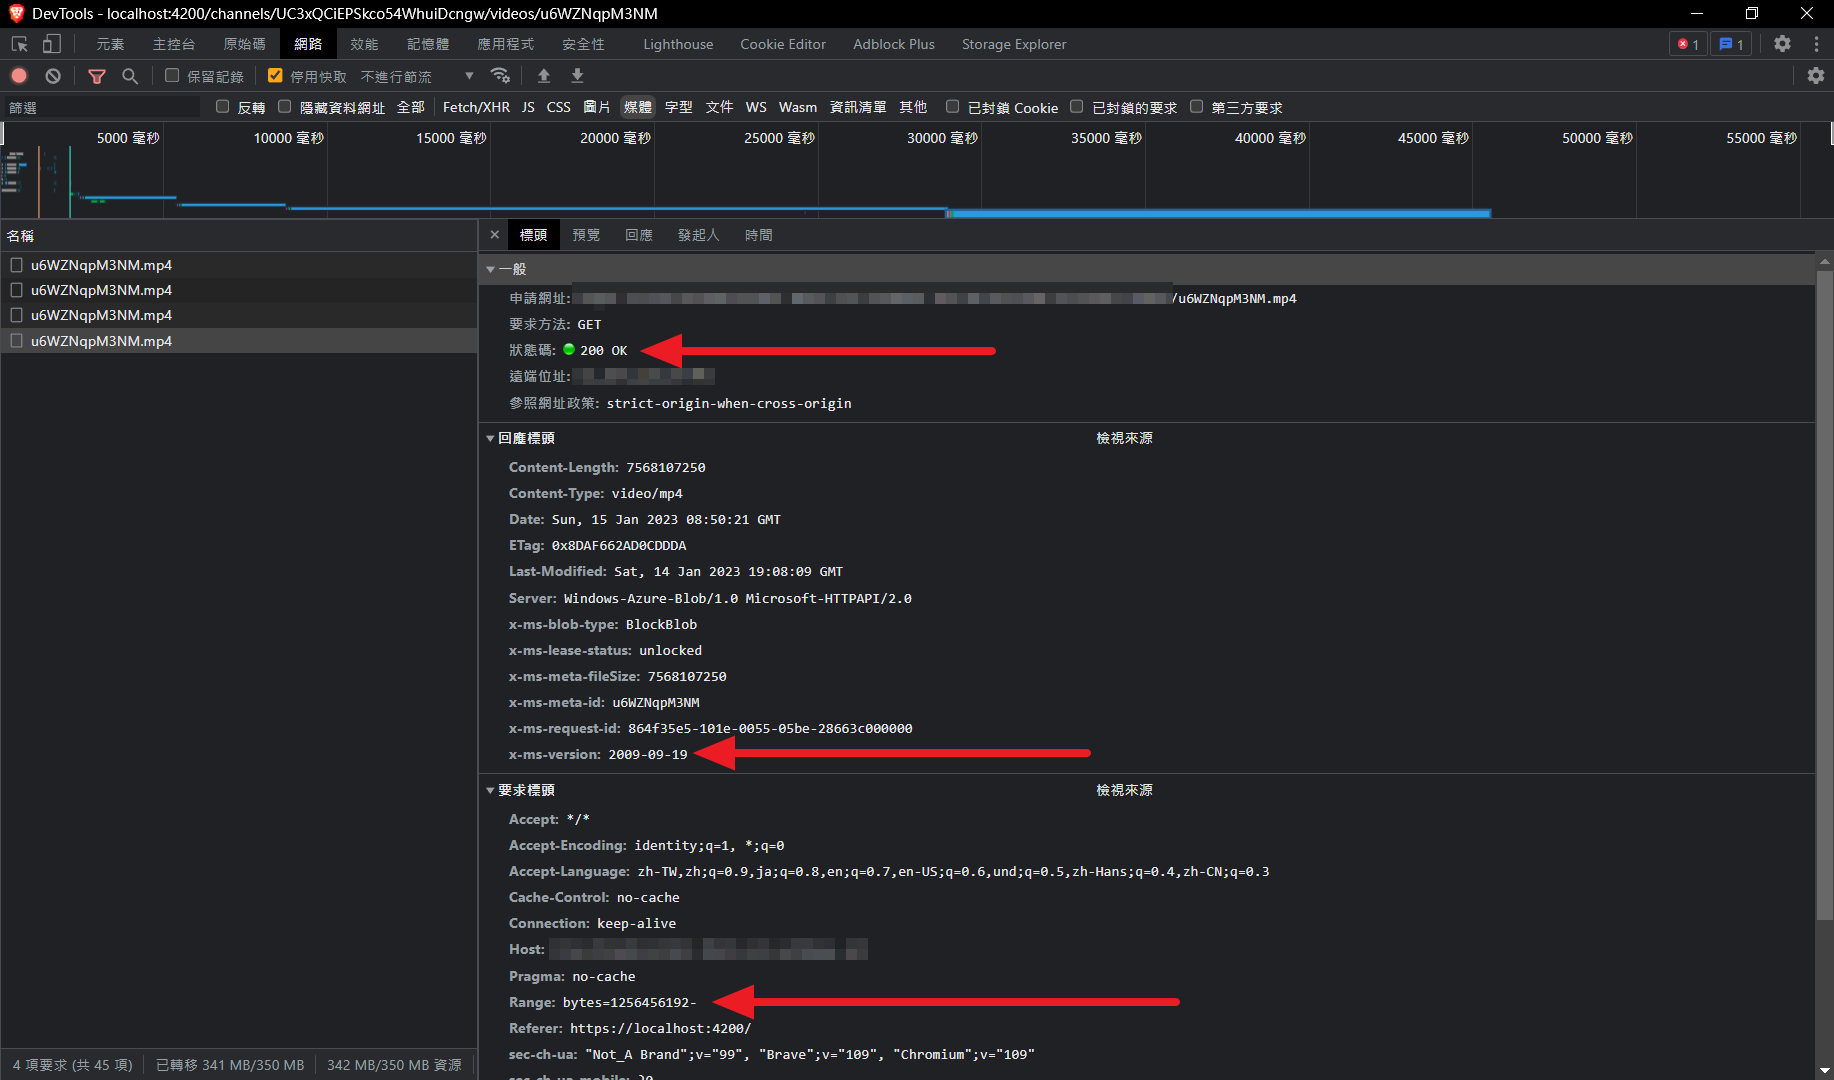Type in the 篩選 filter field
1834x1080 pixels.
(x=100, y=108)
